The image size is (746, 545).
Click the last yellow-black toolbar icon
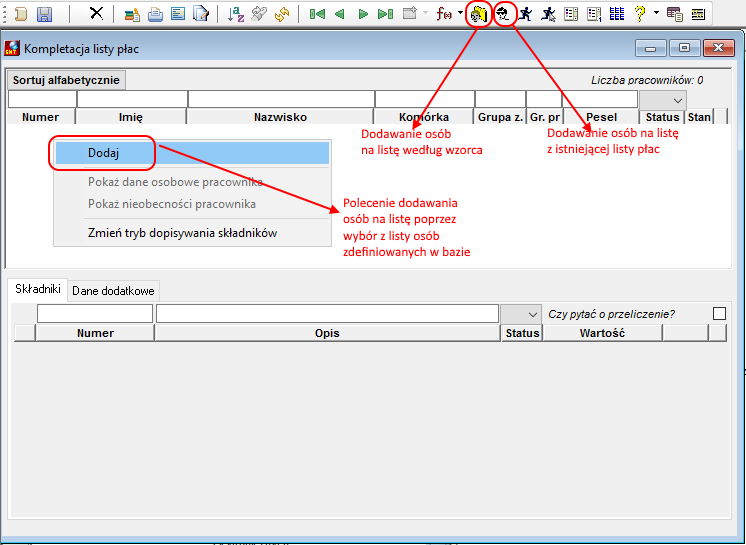(698, 14)
